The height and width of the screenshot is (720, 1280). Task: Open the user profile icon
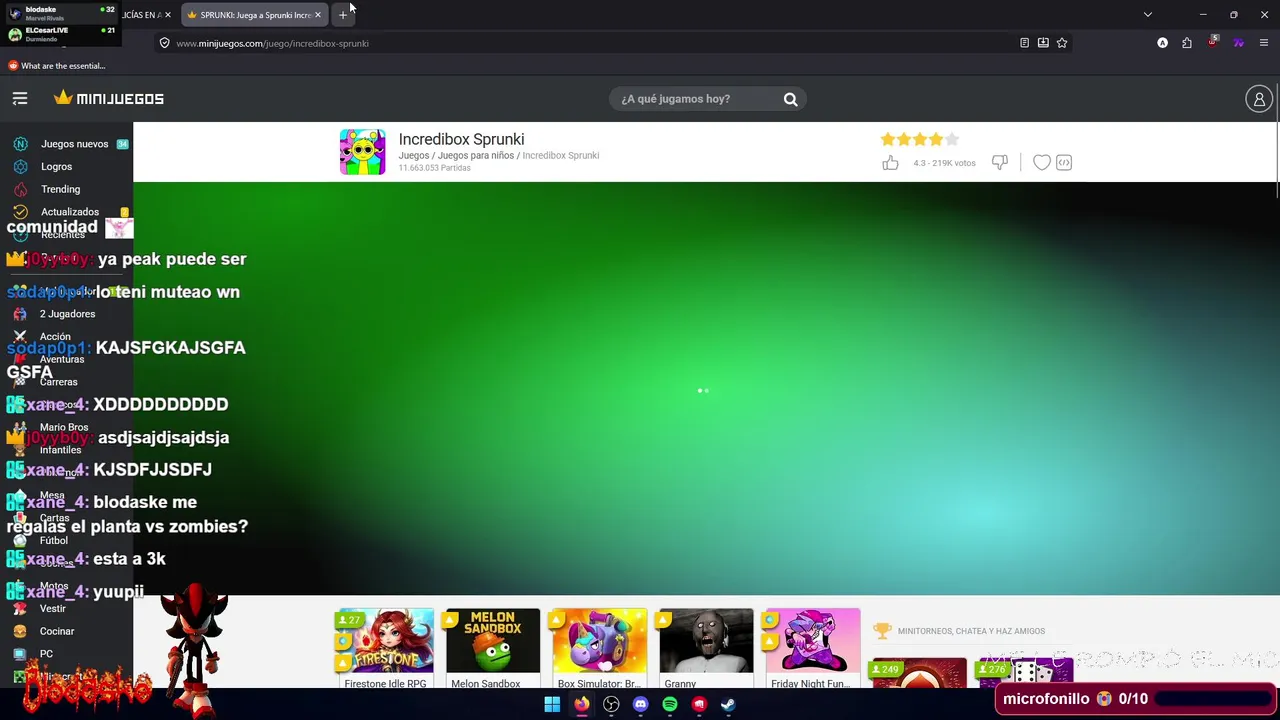[x=1259, y=98]
